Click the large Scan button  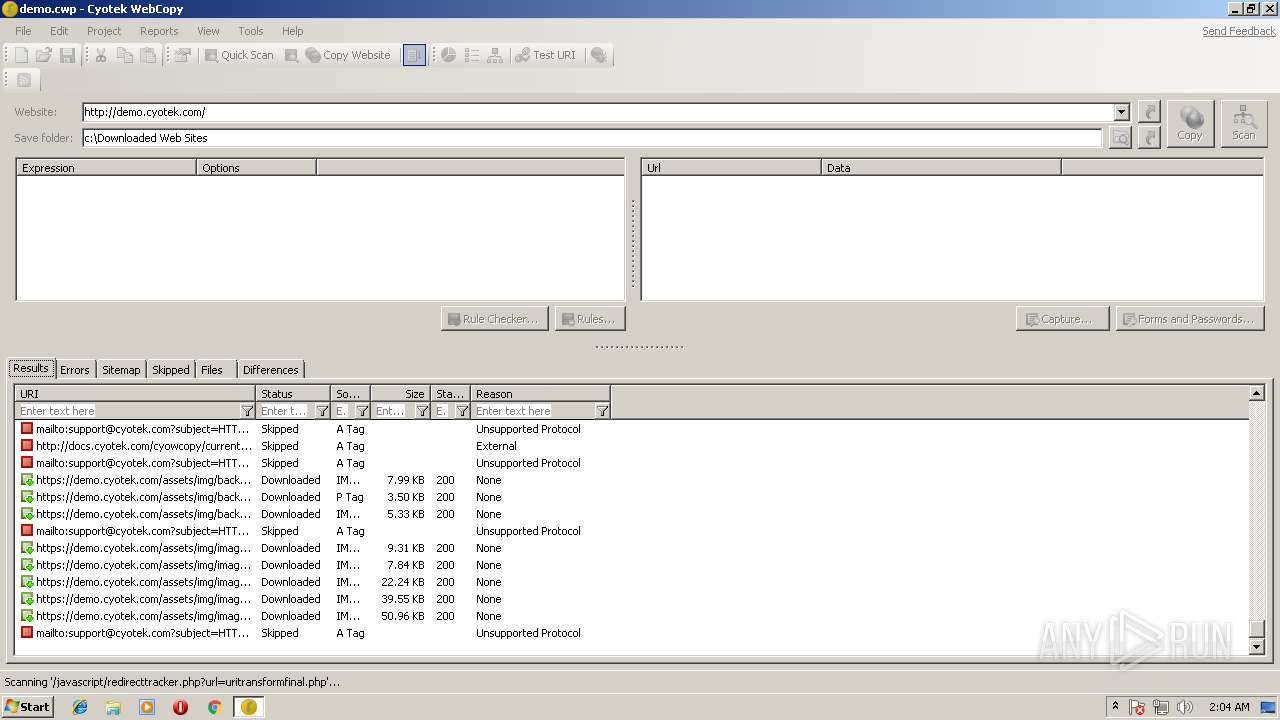point(1244,124)
